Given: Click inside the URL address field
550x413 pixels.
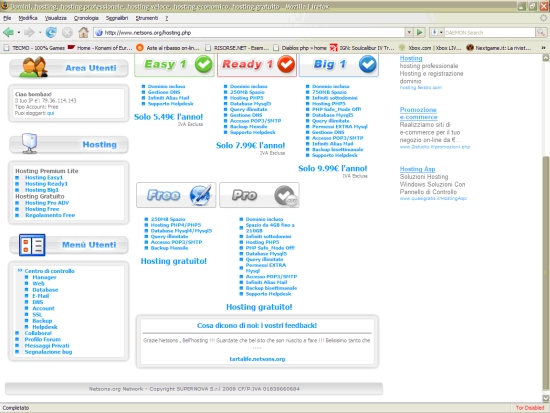Looking at the screenshot, I should (249, 33).
